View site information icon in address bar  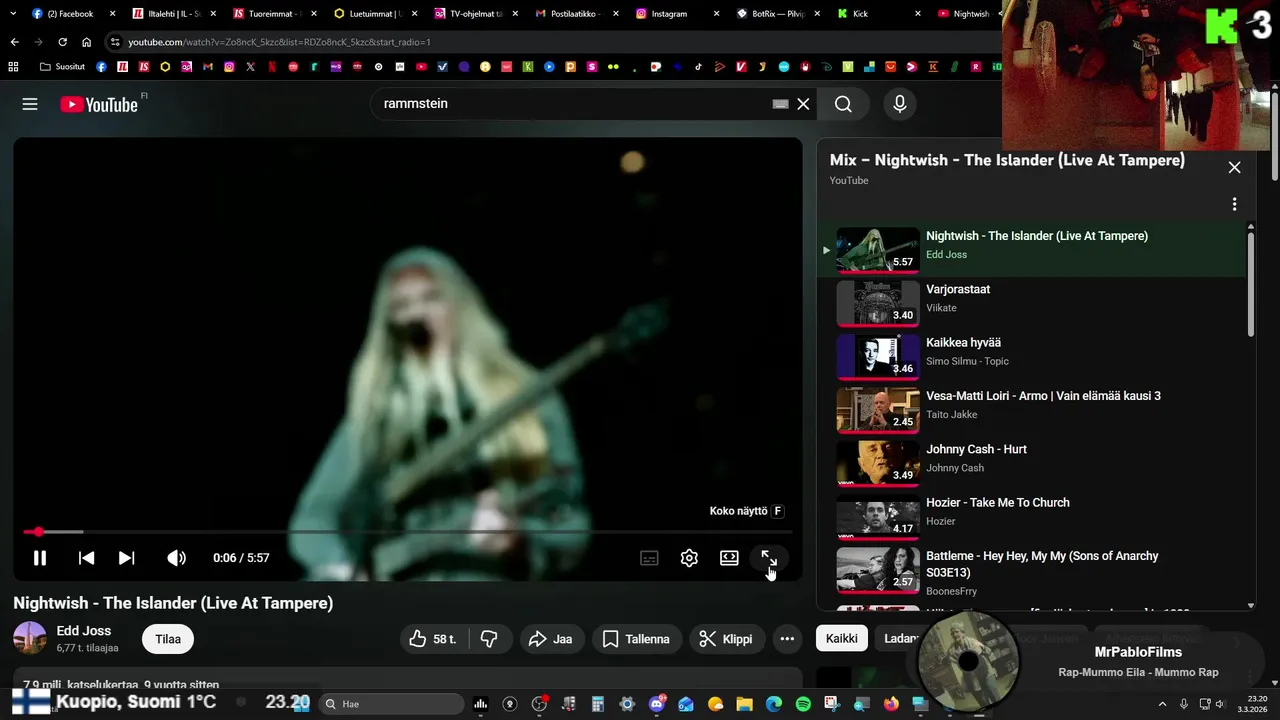tap(115, 42)
